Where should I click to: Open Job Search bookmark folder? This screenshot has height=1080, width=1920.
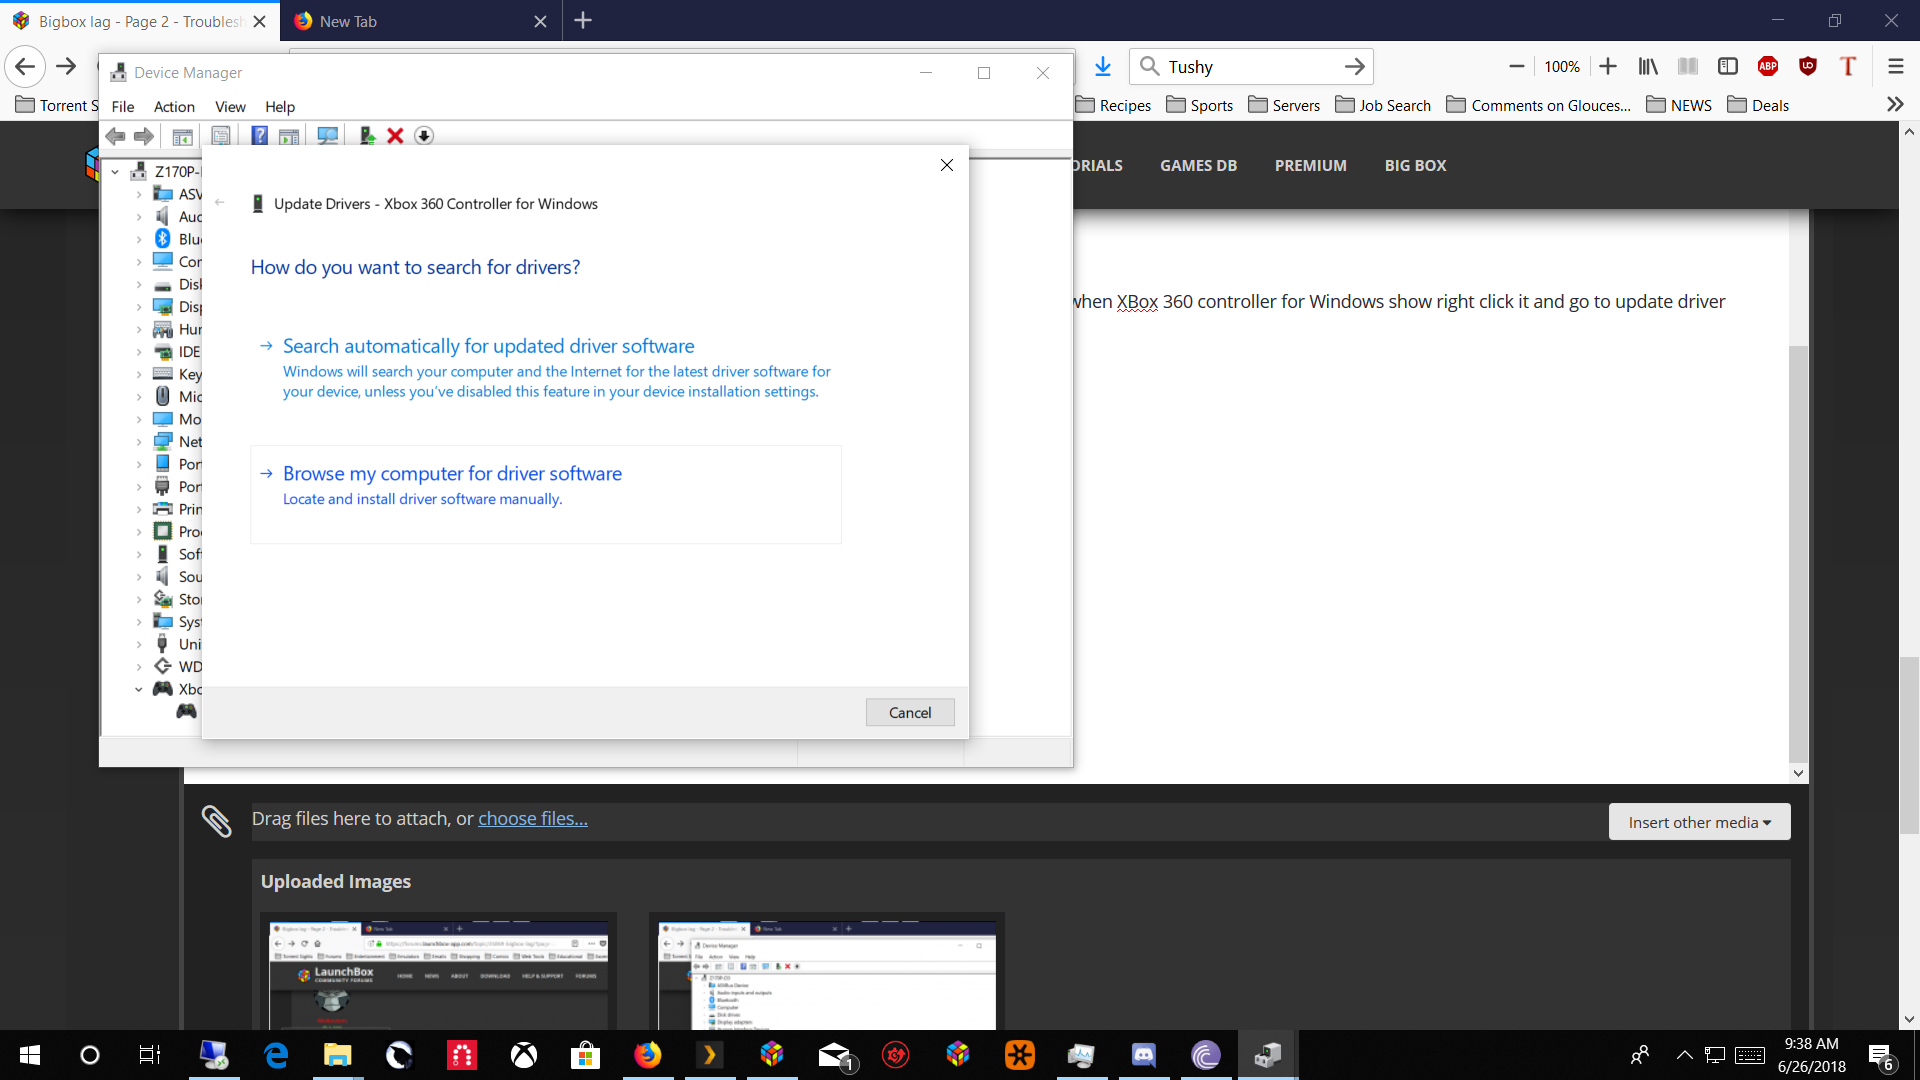[x=1383, y=106]
